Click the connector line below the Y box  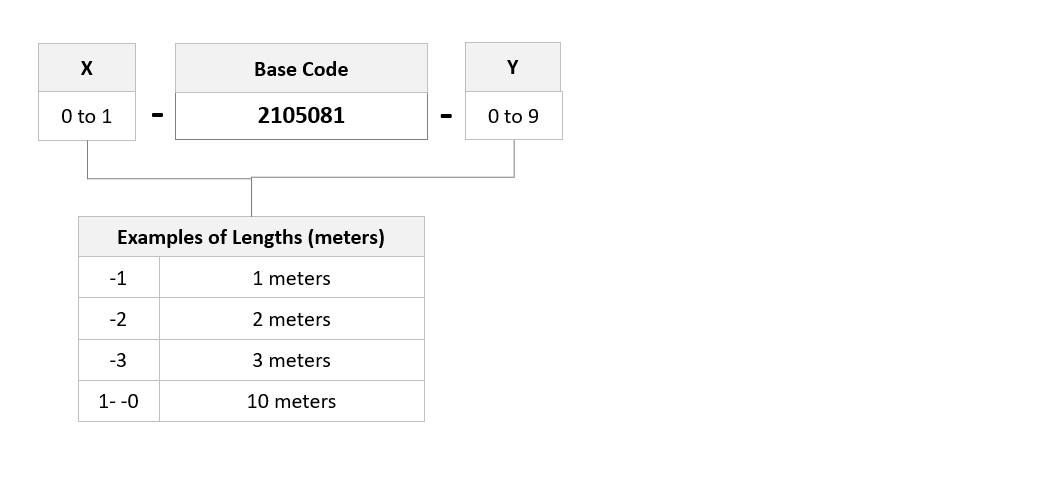click(514, 159)
